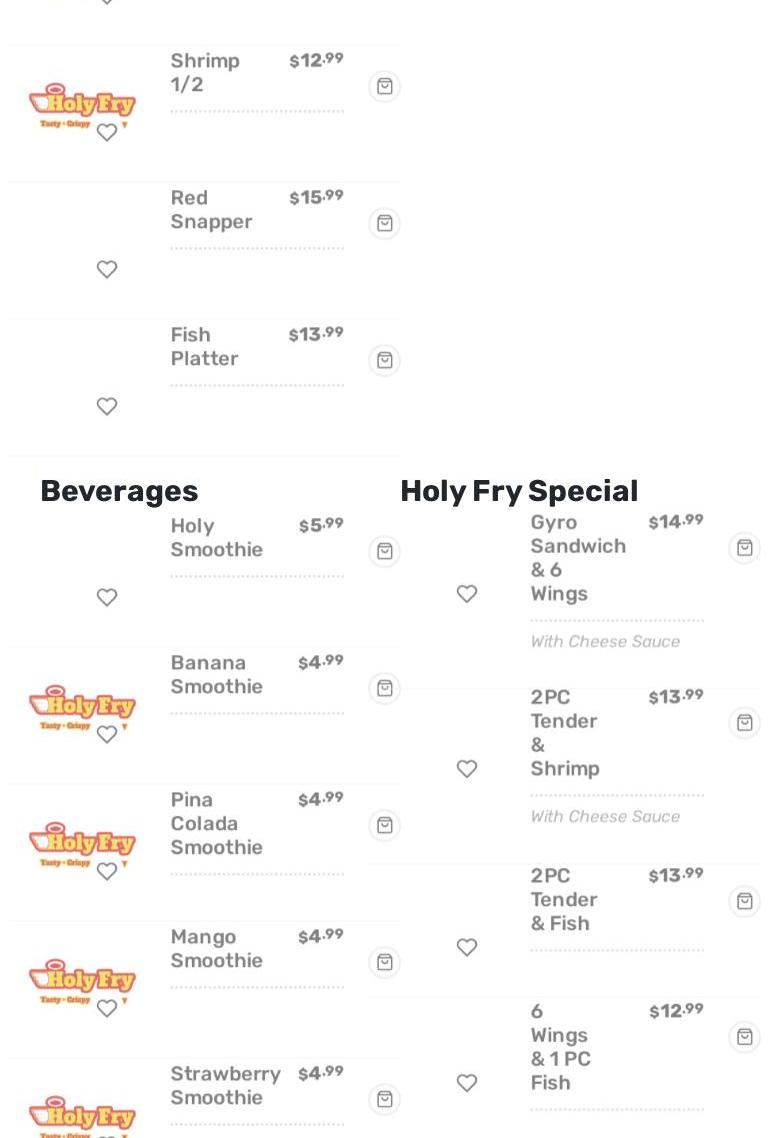
Task: Add 2PC Tender & Shrimp to cart
Action: pyautogui.click(x=744, y=724)
